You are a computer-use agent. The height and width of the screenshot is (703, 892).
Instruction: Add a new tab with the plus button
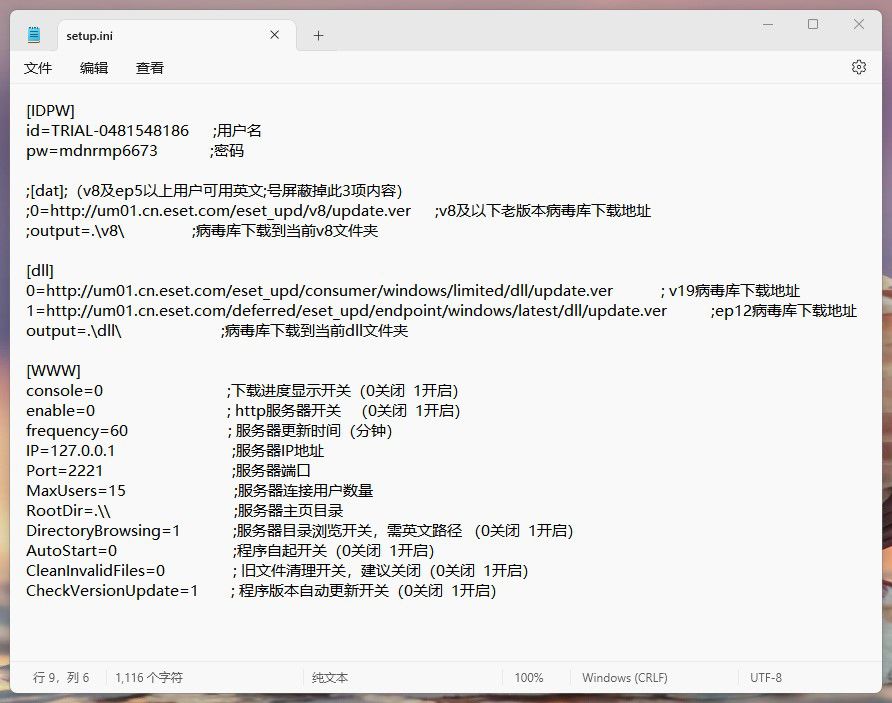[318, 35]
